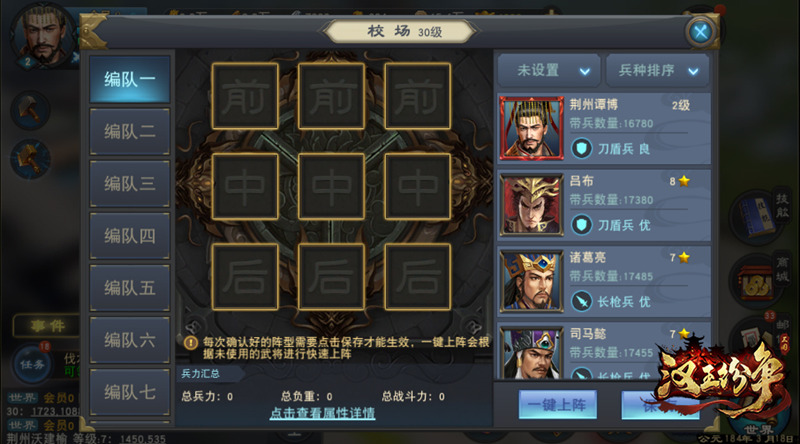800x444 pixels.
Task: Expand the 兵种排序 sort dropdown
Action: 658,70
